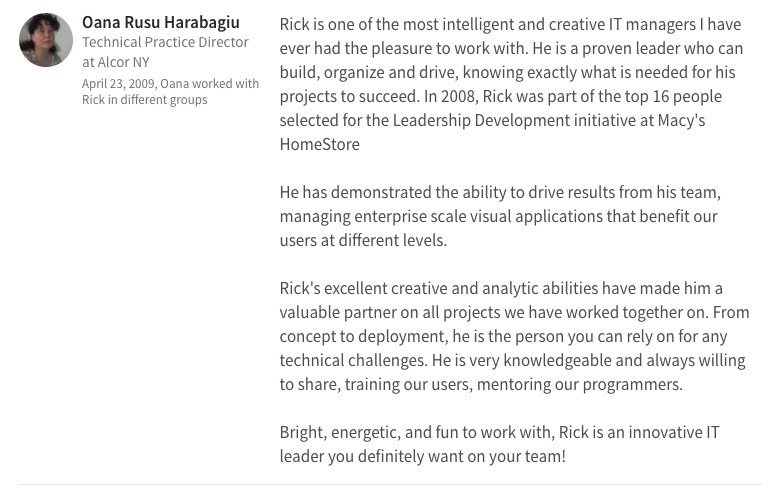Click the word 'HomeStore' in the first paragraph
Screen dimensions: 782x492
(319, 144)
